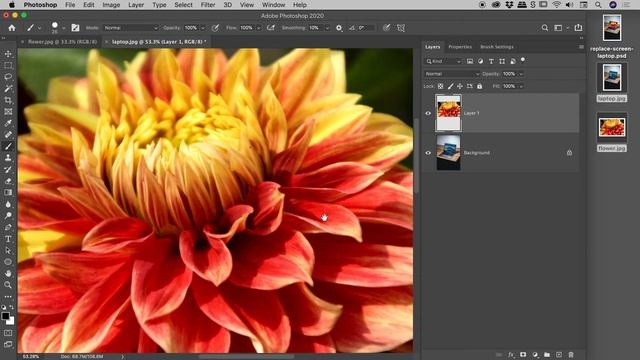
Task: Open Edit Toolbar three-dots button
Action: (8, 297)
